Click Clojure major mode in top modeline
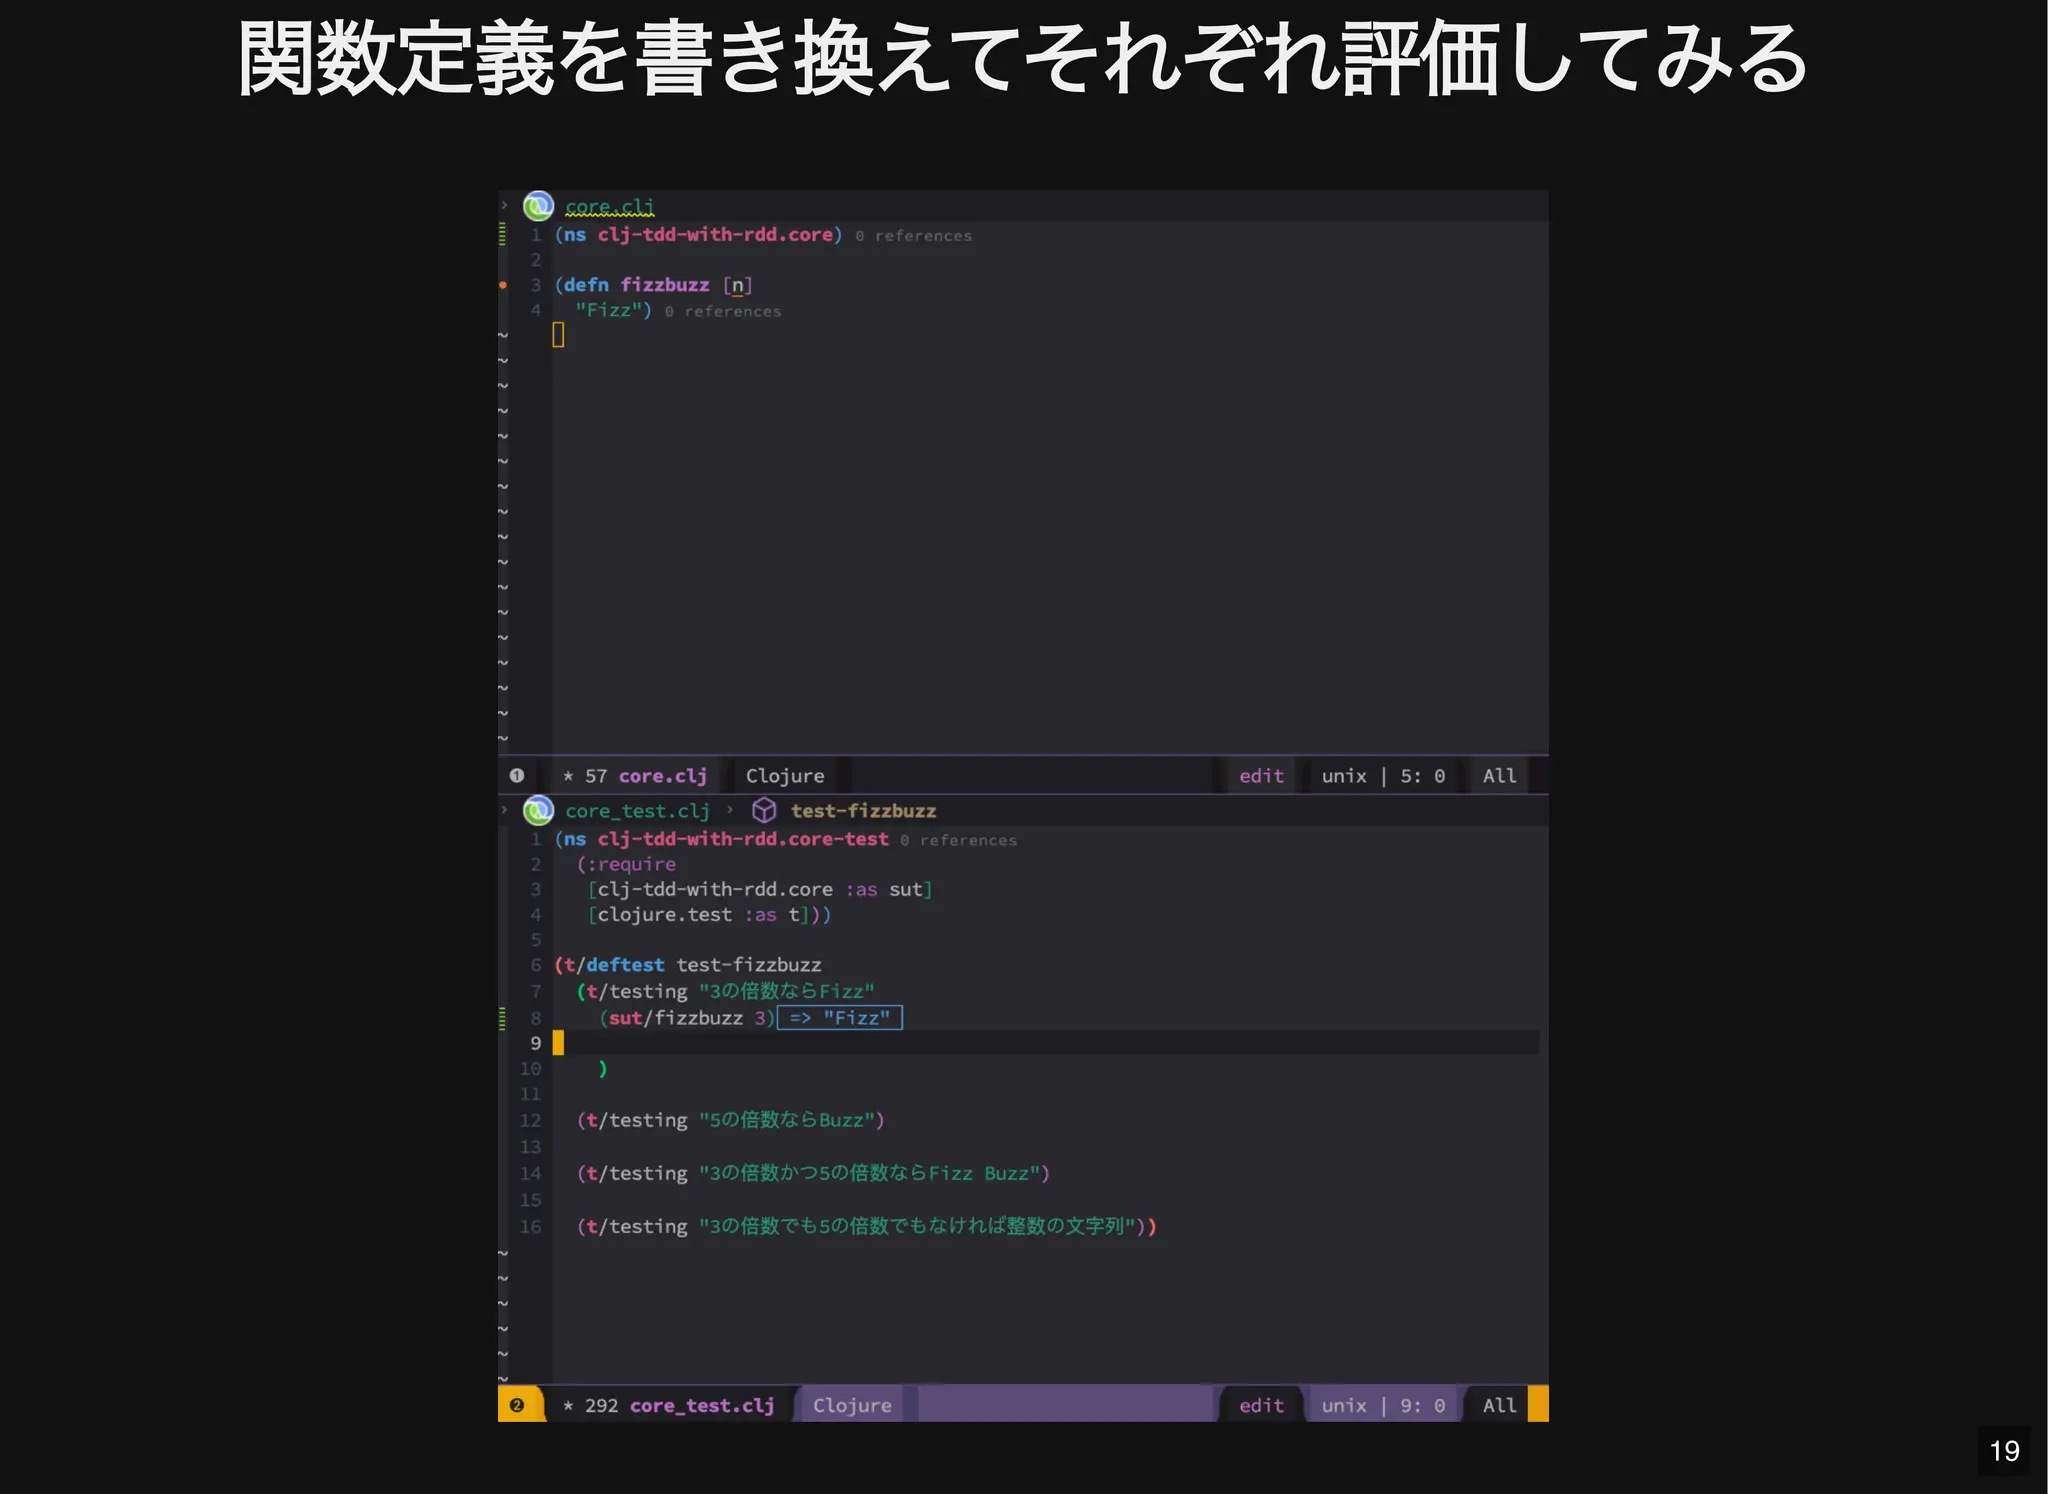The image size is (2048, 1494). [785, 776]
